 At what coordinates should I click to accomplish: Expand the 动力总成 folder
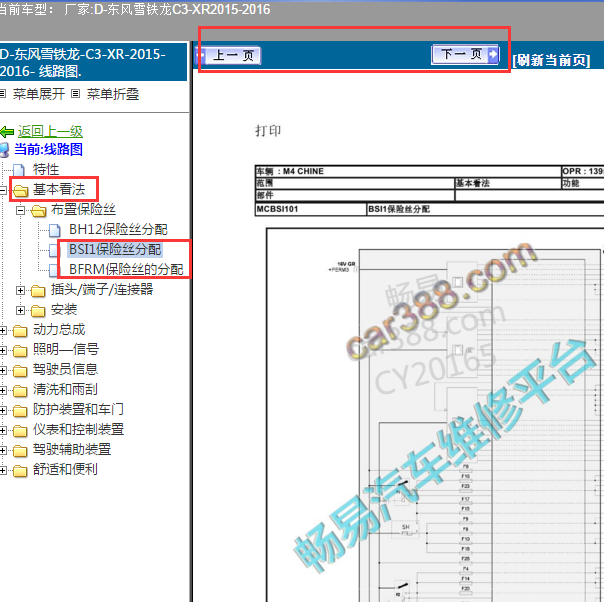(3, 330)
